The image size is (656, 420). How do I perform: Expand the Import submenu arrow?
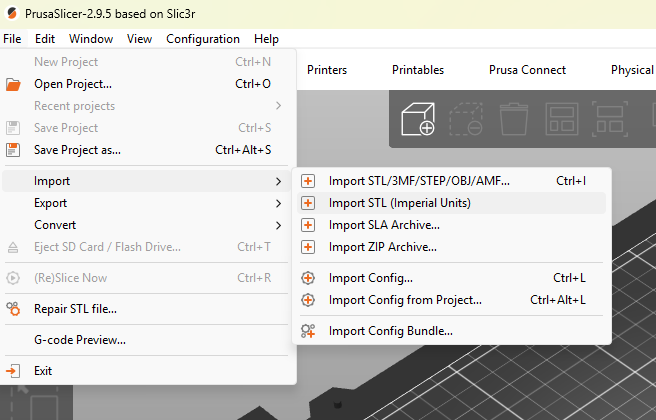[x=279, y=181]
